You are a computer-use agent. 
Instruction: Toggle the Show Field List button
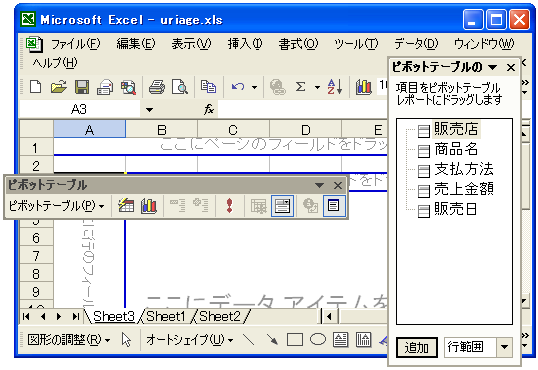[334, 206]
